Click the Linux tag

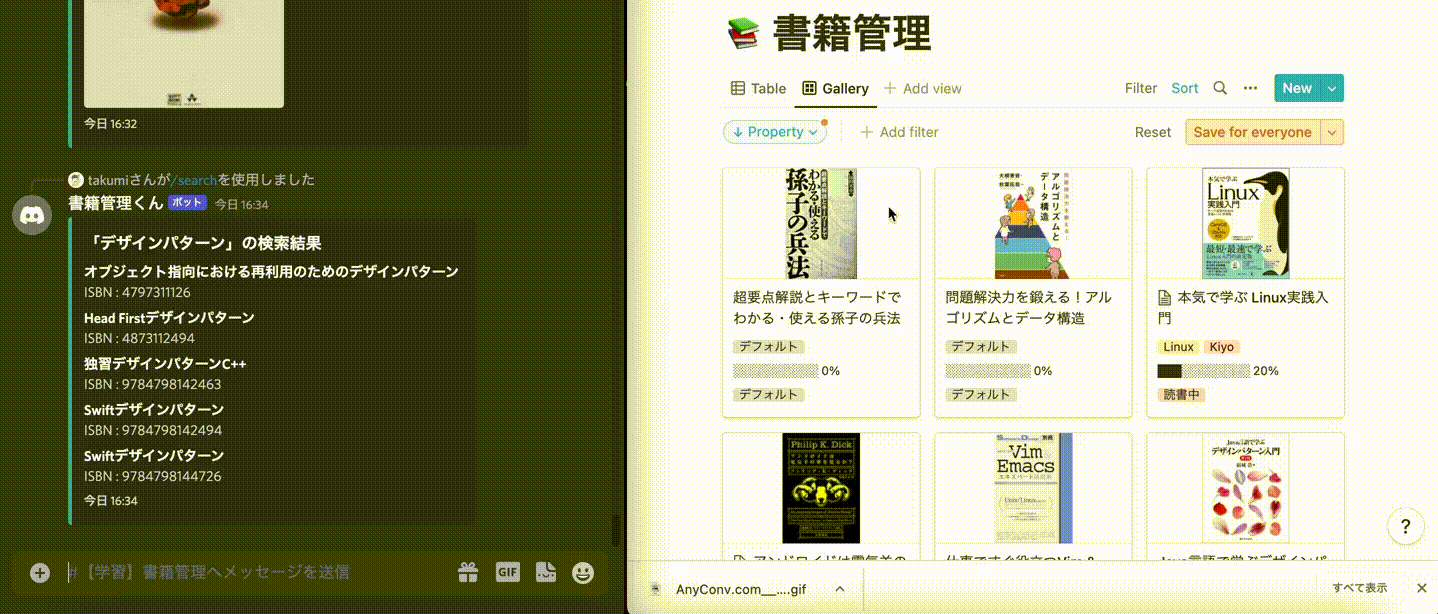tap(1179, 347)
